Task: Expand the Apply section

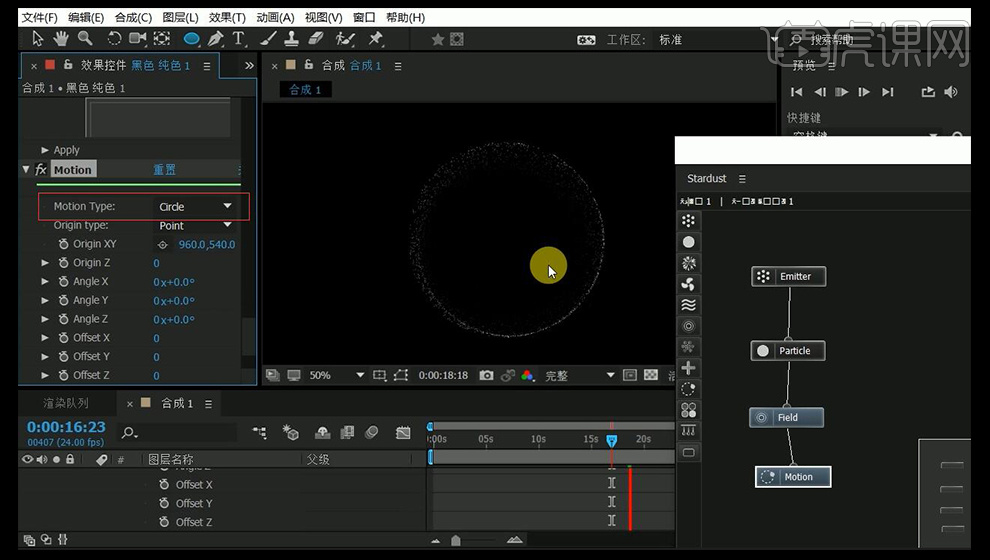Action: coord(45,150)
